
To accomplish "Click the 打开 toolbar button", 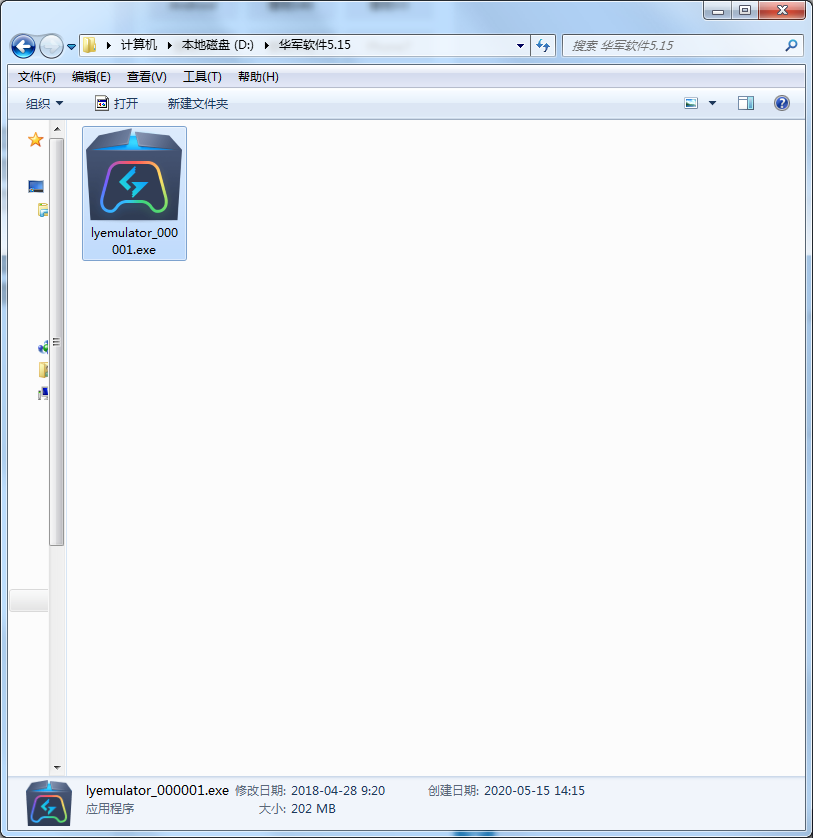I will [117, 103].
